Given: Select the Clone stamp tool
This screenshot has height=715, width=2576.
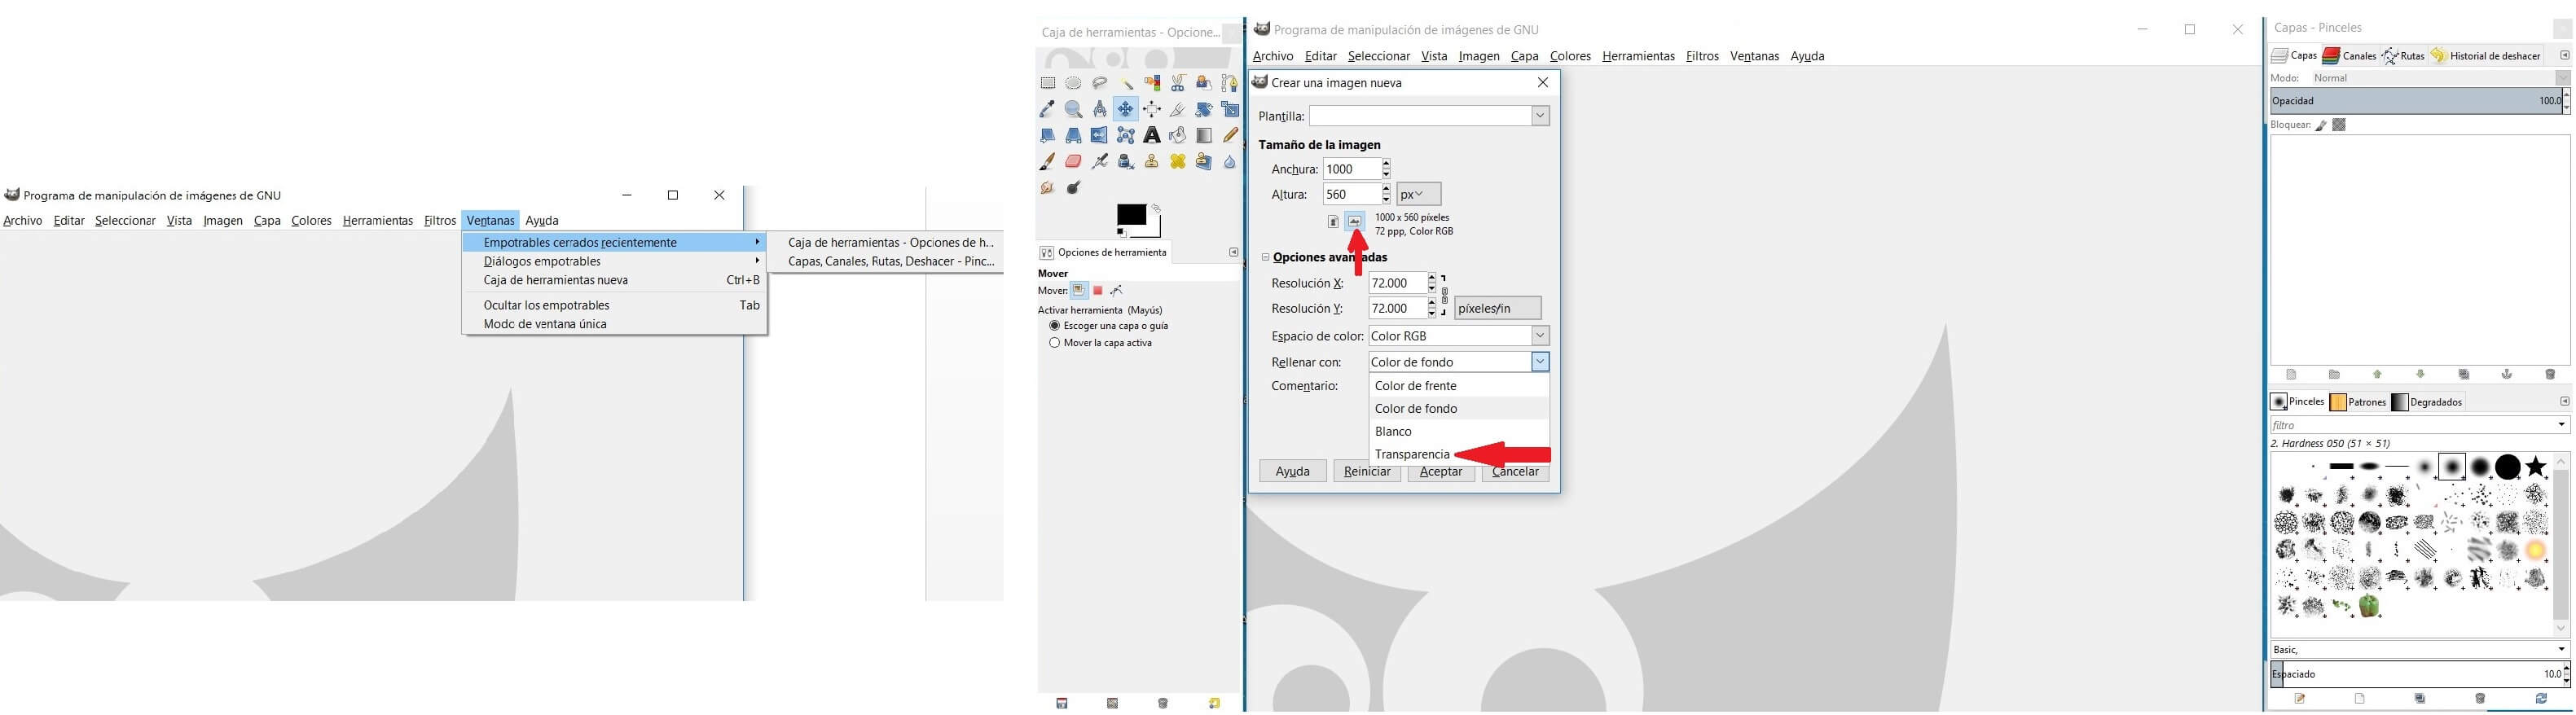Looking at the screenshot, I should (1152, 162).
